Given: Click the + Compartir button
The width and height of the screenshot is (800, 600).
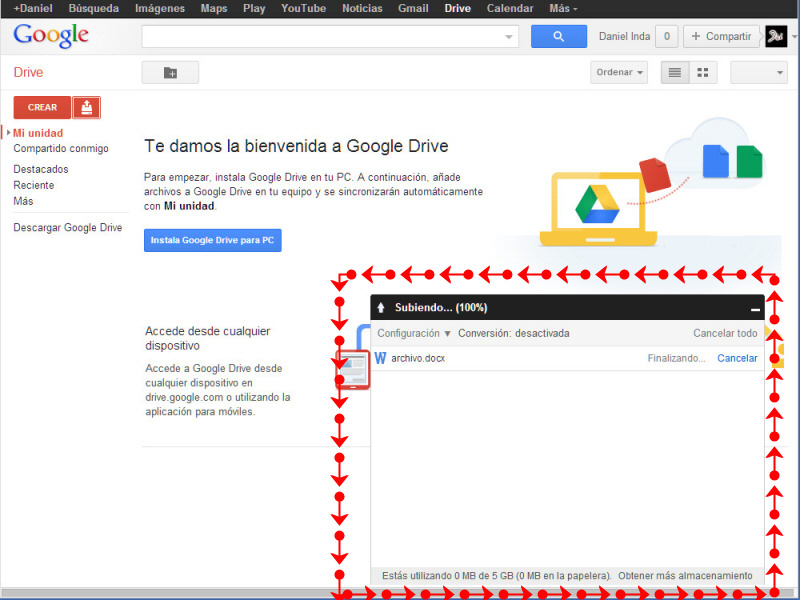Looking at the screenshot, I should pyautogui.click(x=721, y=36).
